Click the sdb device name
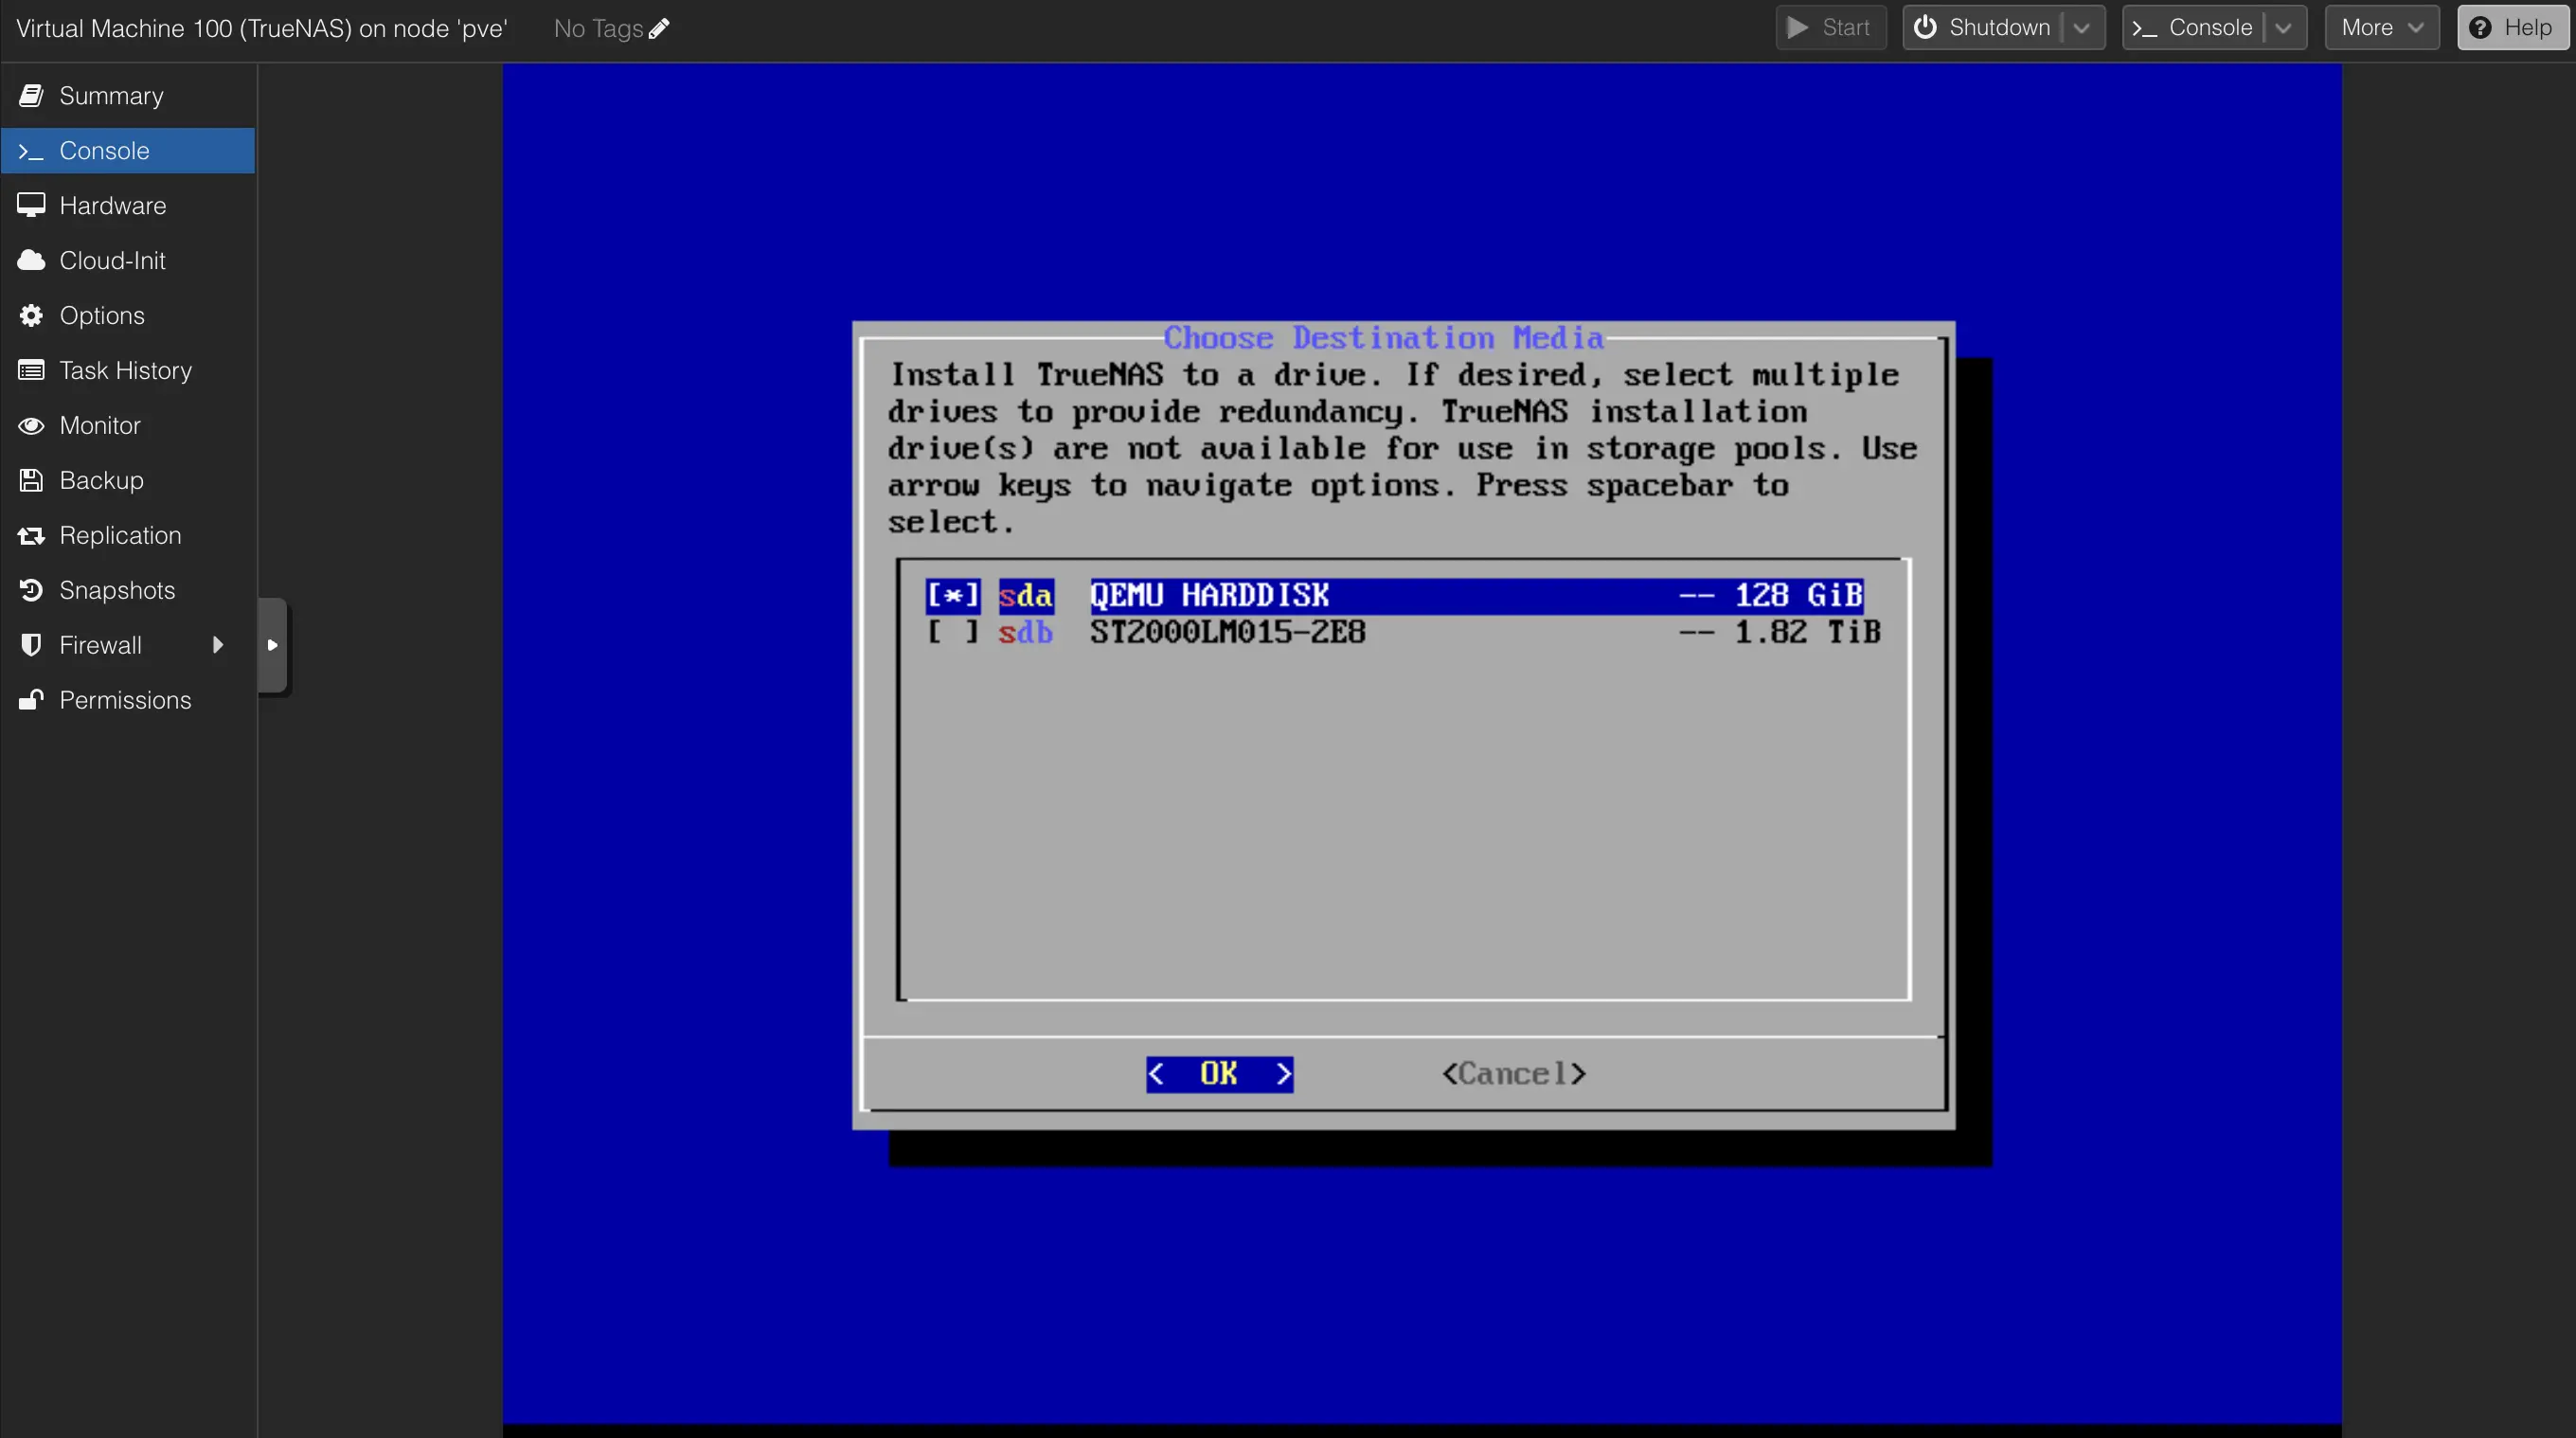This screenshot has height=1438, width=2576. pos(1026,633)
